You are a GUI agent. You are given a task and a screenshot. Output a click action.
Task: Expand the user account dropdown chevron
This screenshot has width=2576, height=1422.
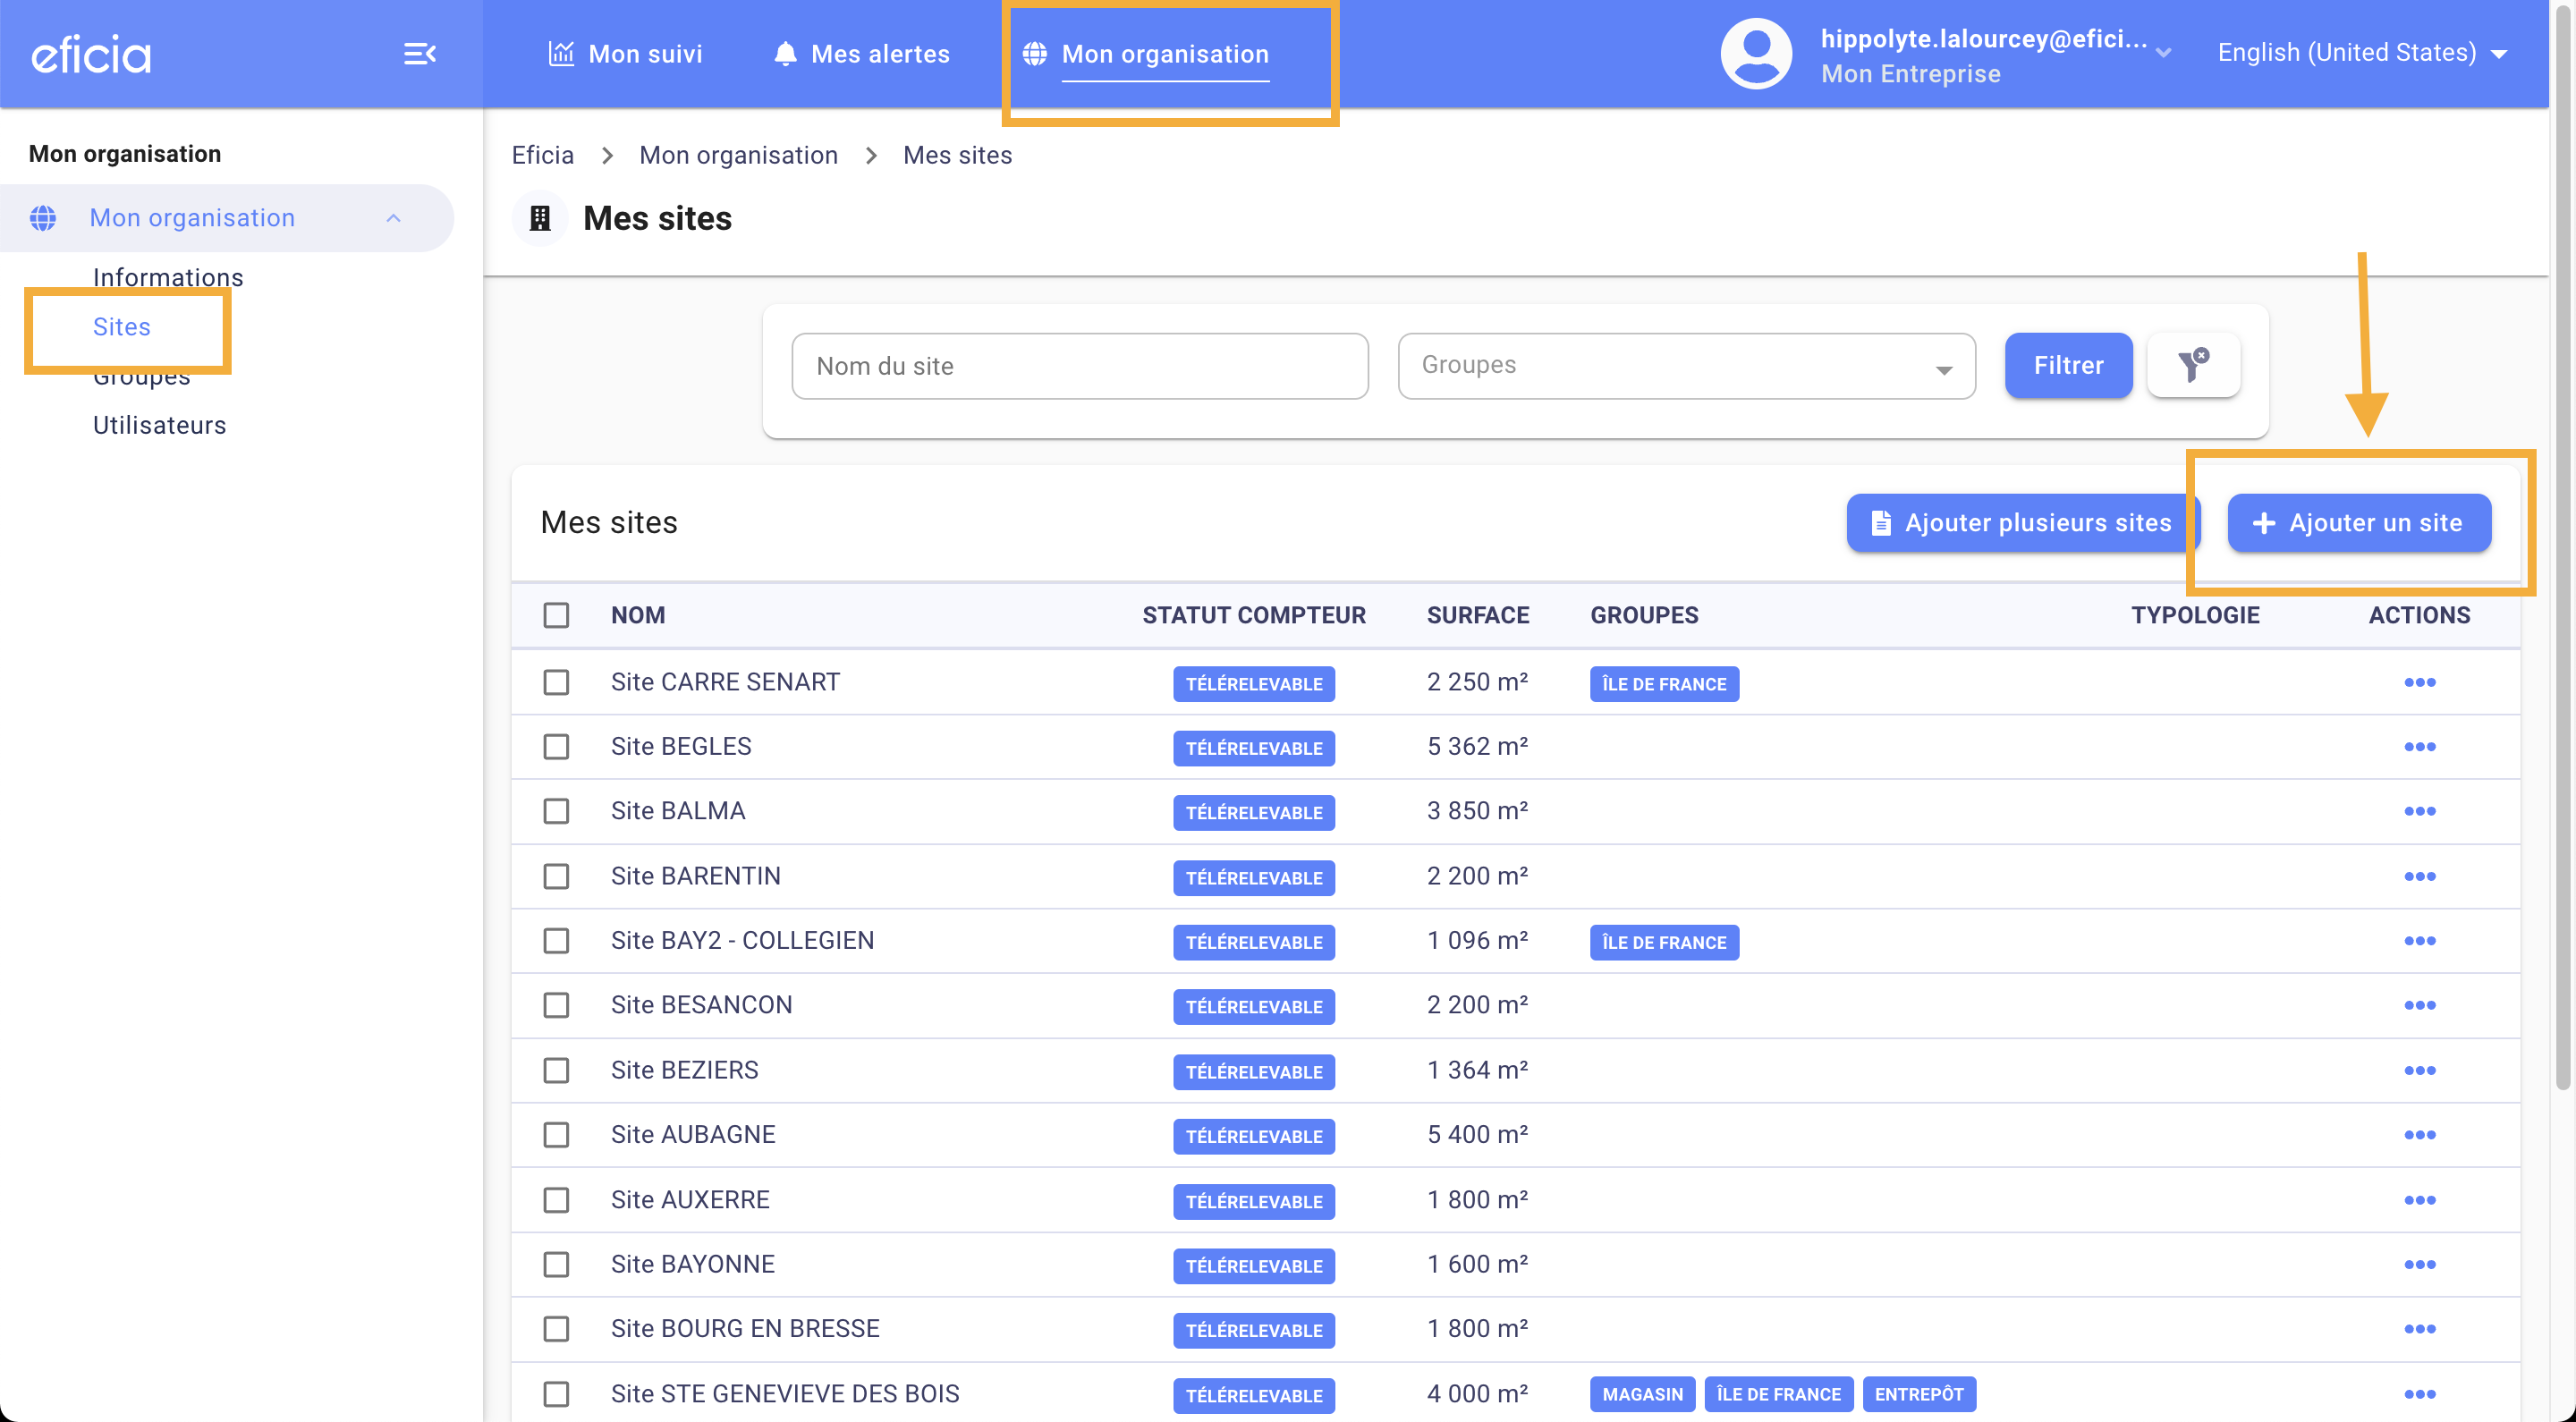point(2163,53)
